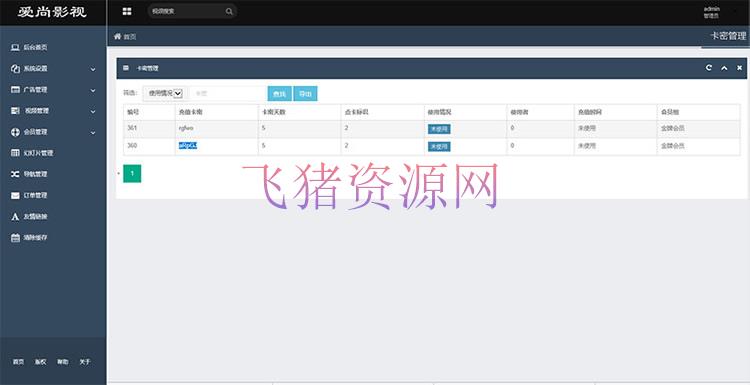Screen dimensions: 750x385
Task: Click the 导出 export button
Action: point(305,94)
